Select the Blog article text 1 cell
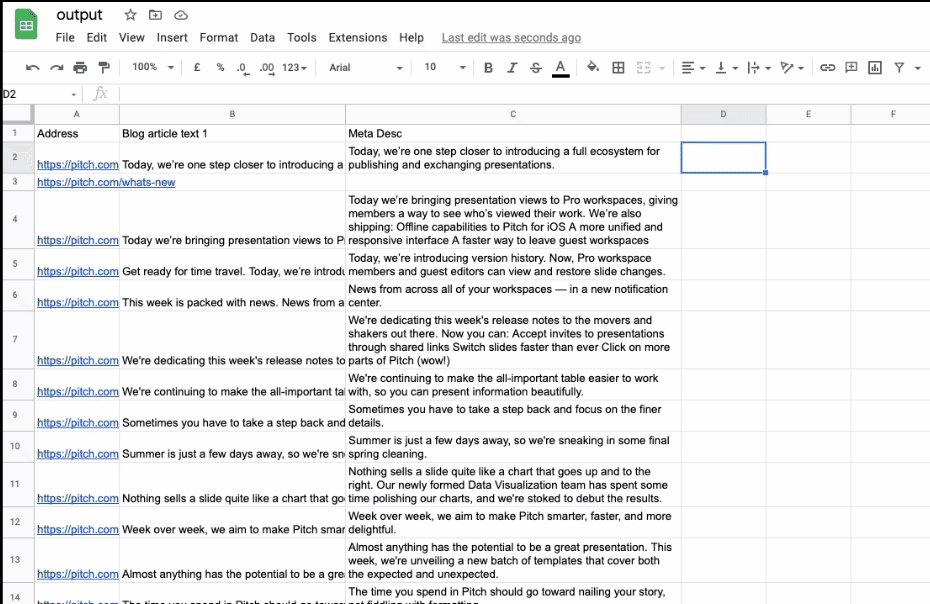The width and height of the screenshot is (930, 604). click(x=232, y=133)
